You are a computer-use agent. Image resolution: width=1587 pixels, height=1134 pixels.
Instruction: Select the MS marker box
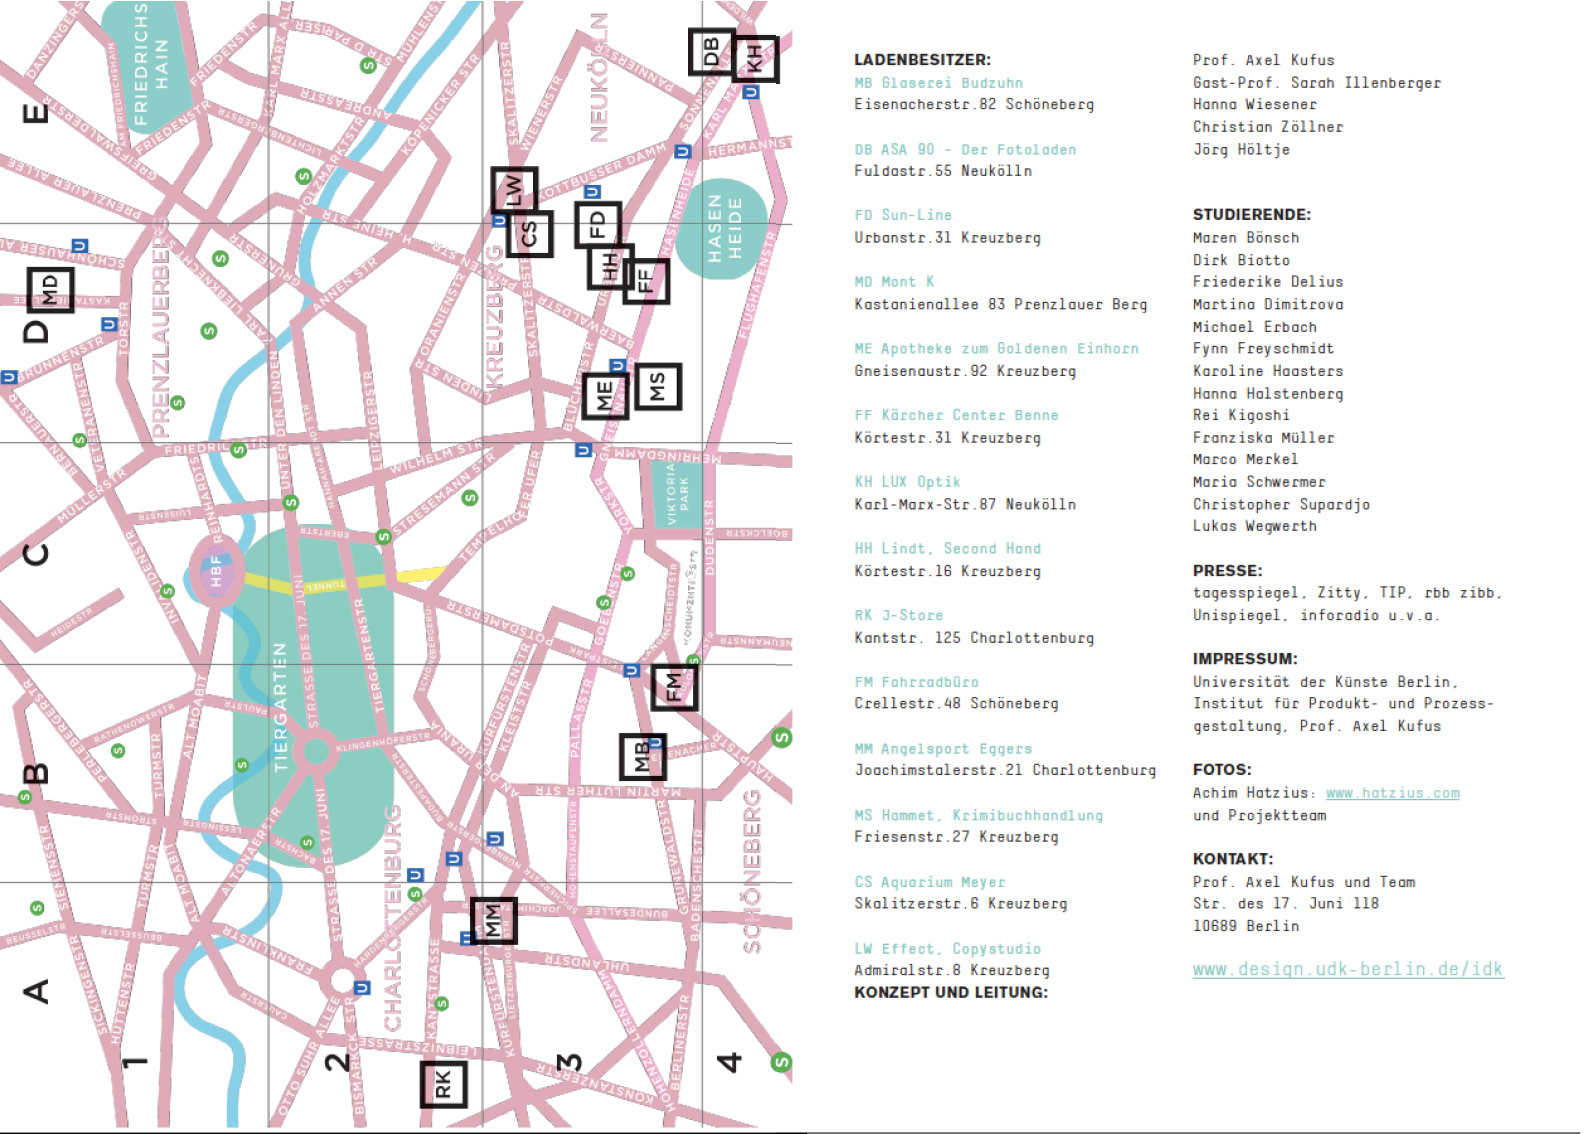tap(658, 387)
